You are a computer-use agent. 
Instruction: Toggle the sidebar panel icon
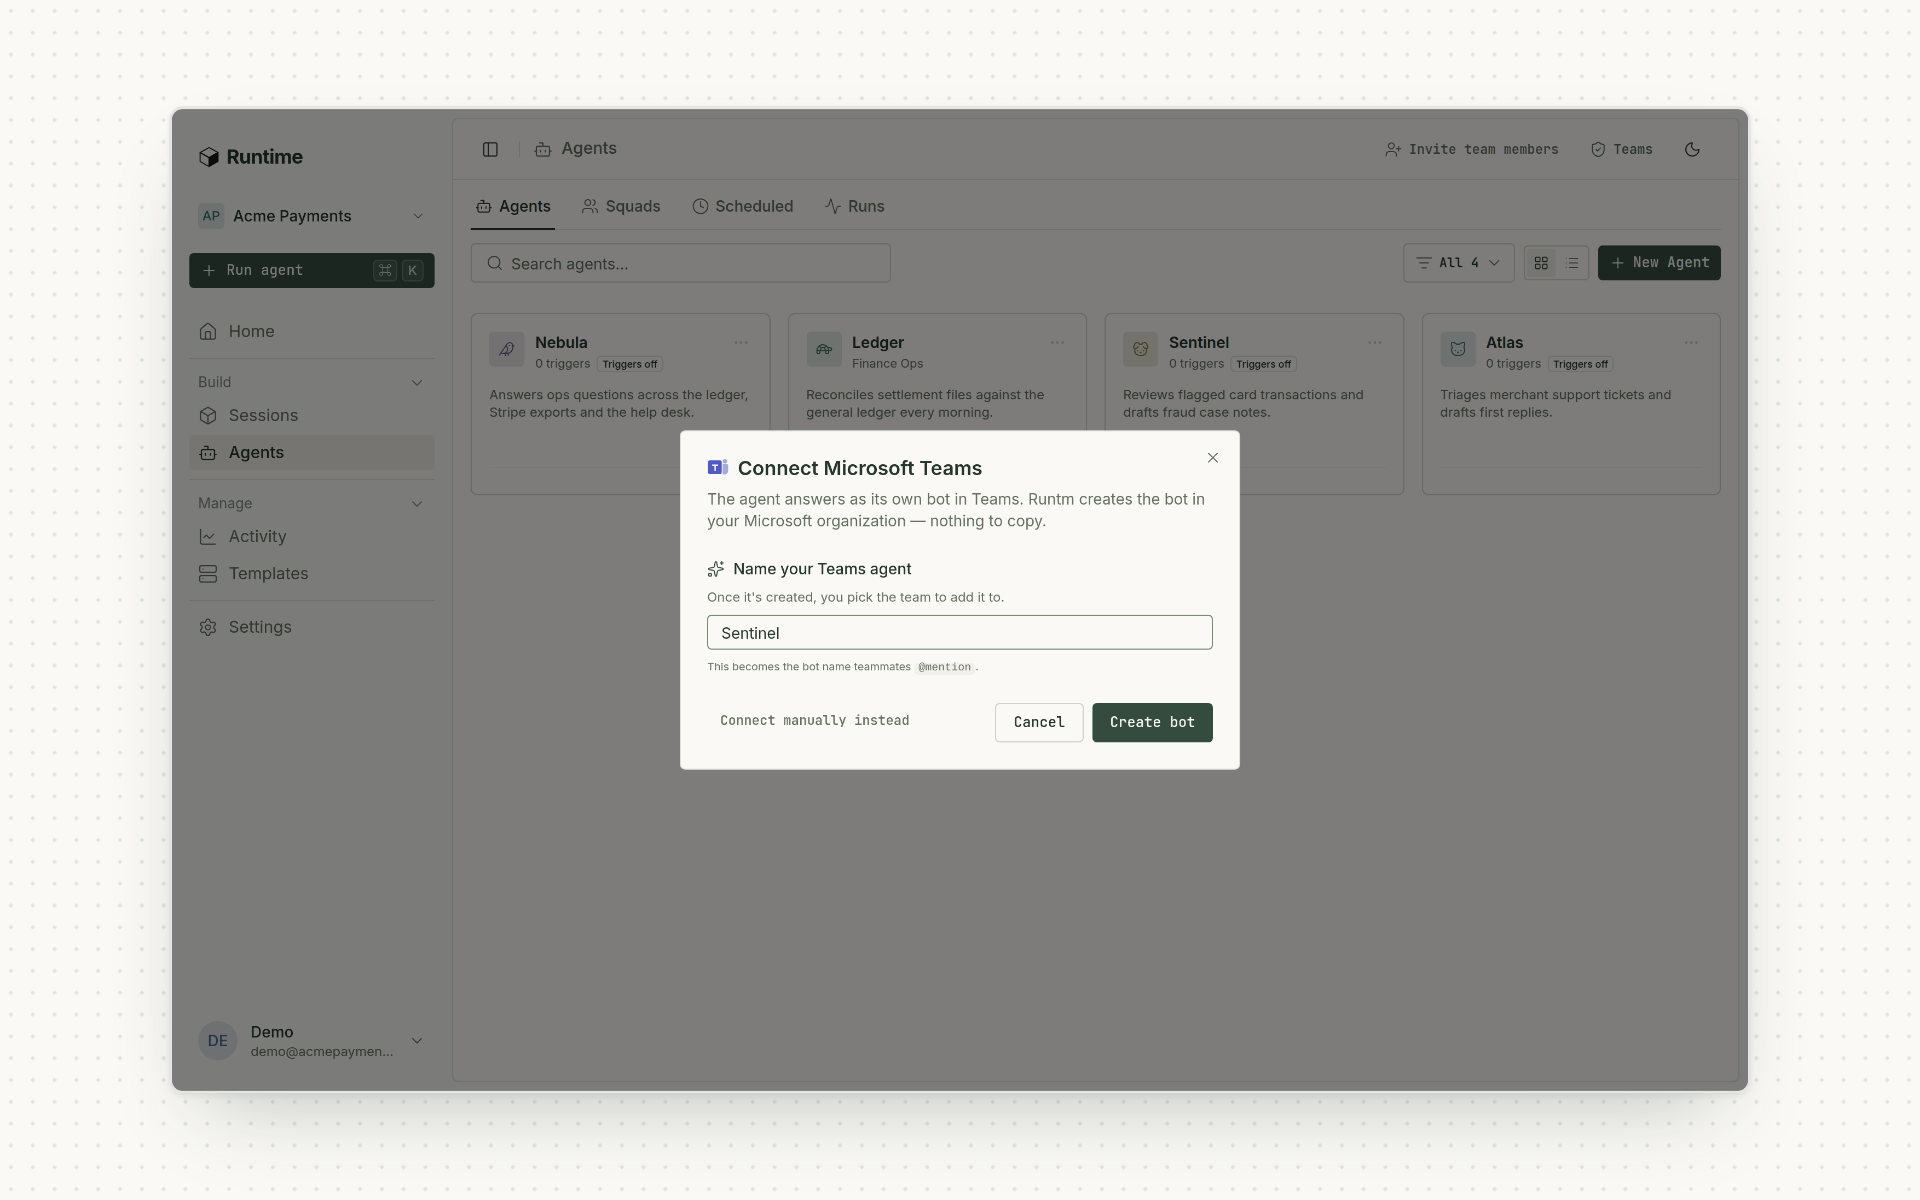(x=490, y=149)
